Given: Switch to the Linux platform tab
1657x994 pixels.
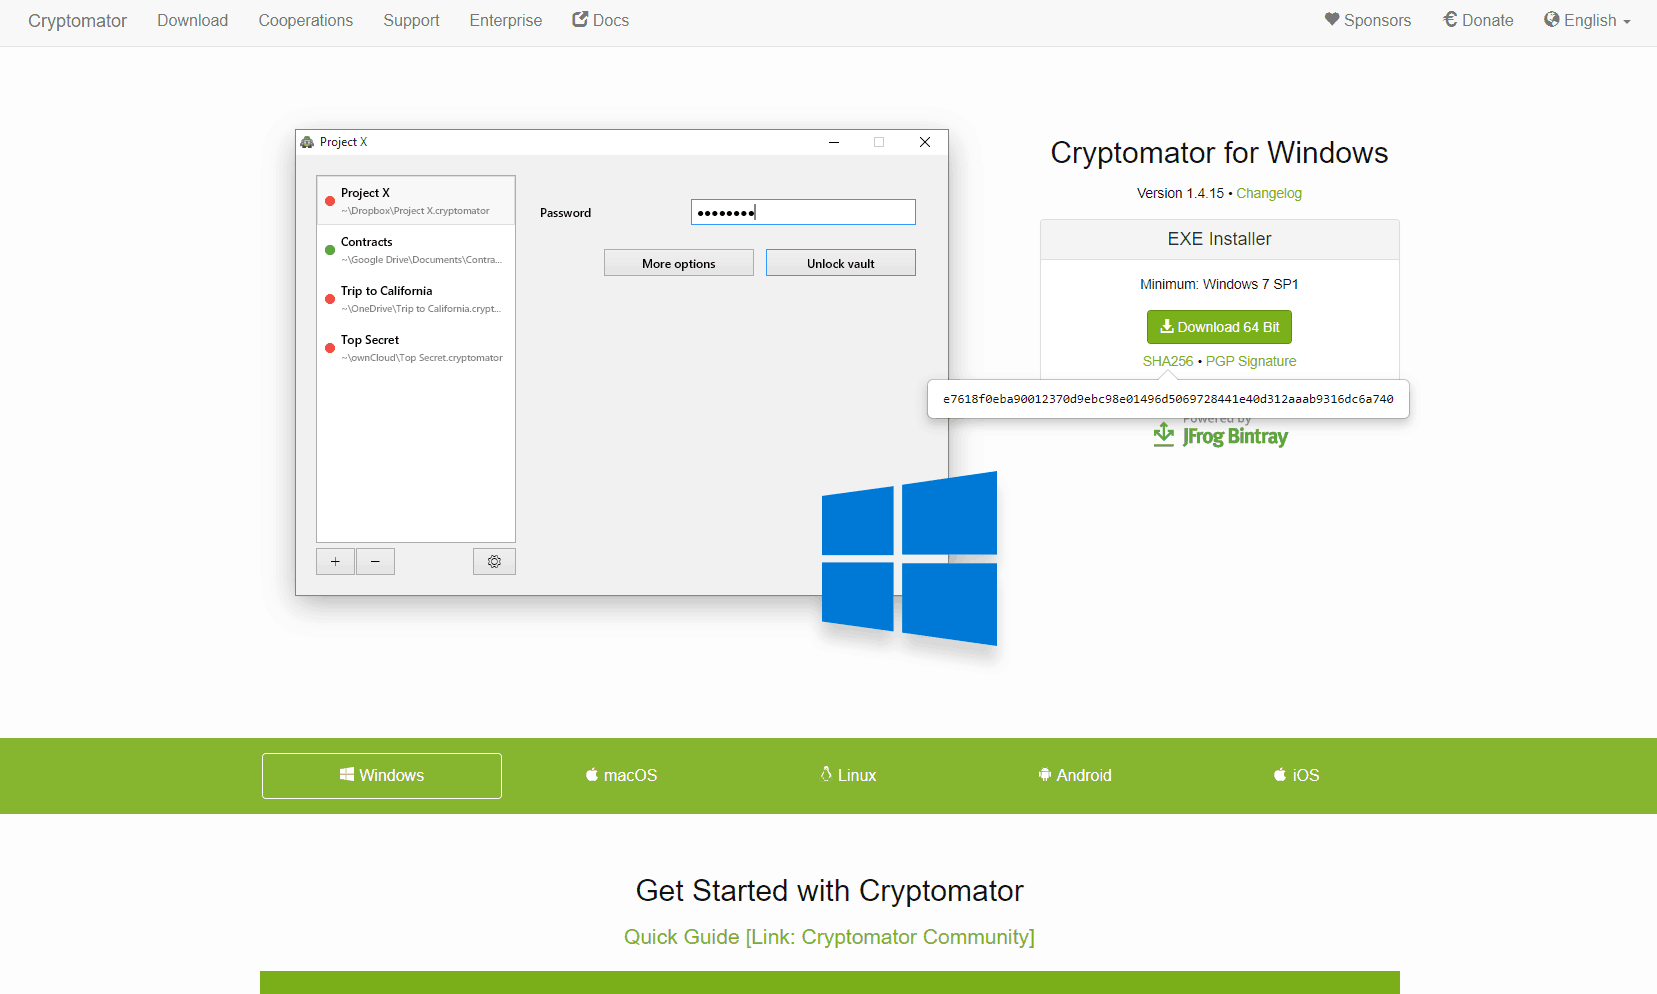Looking at the screenshot, I should [848, 775].
